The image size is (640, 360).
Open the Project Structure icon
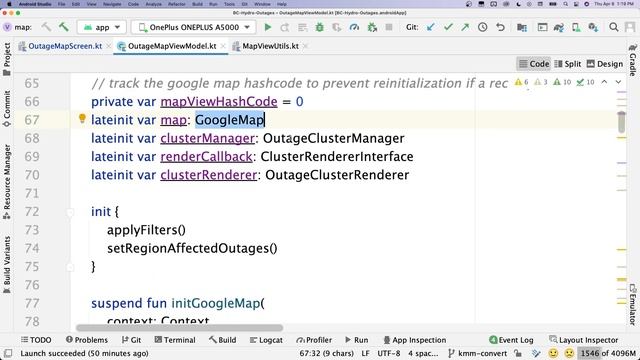pos(522,27)
